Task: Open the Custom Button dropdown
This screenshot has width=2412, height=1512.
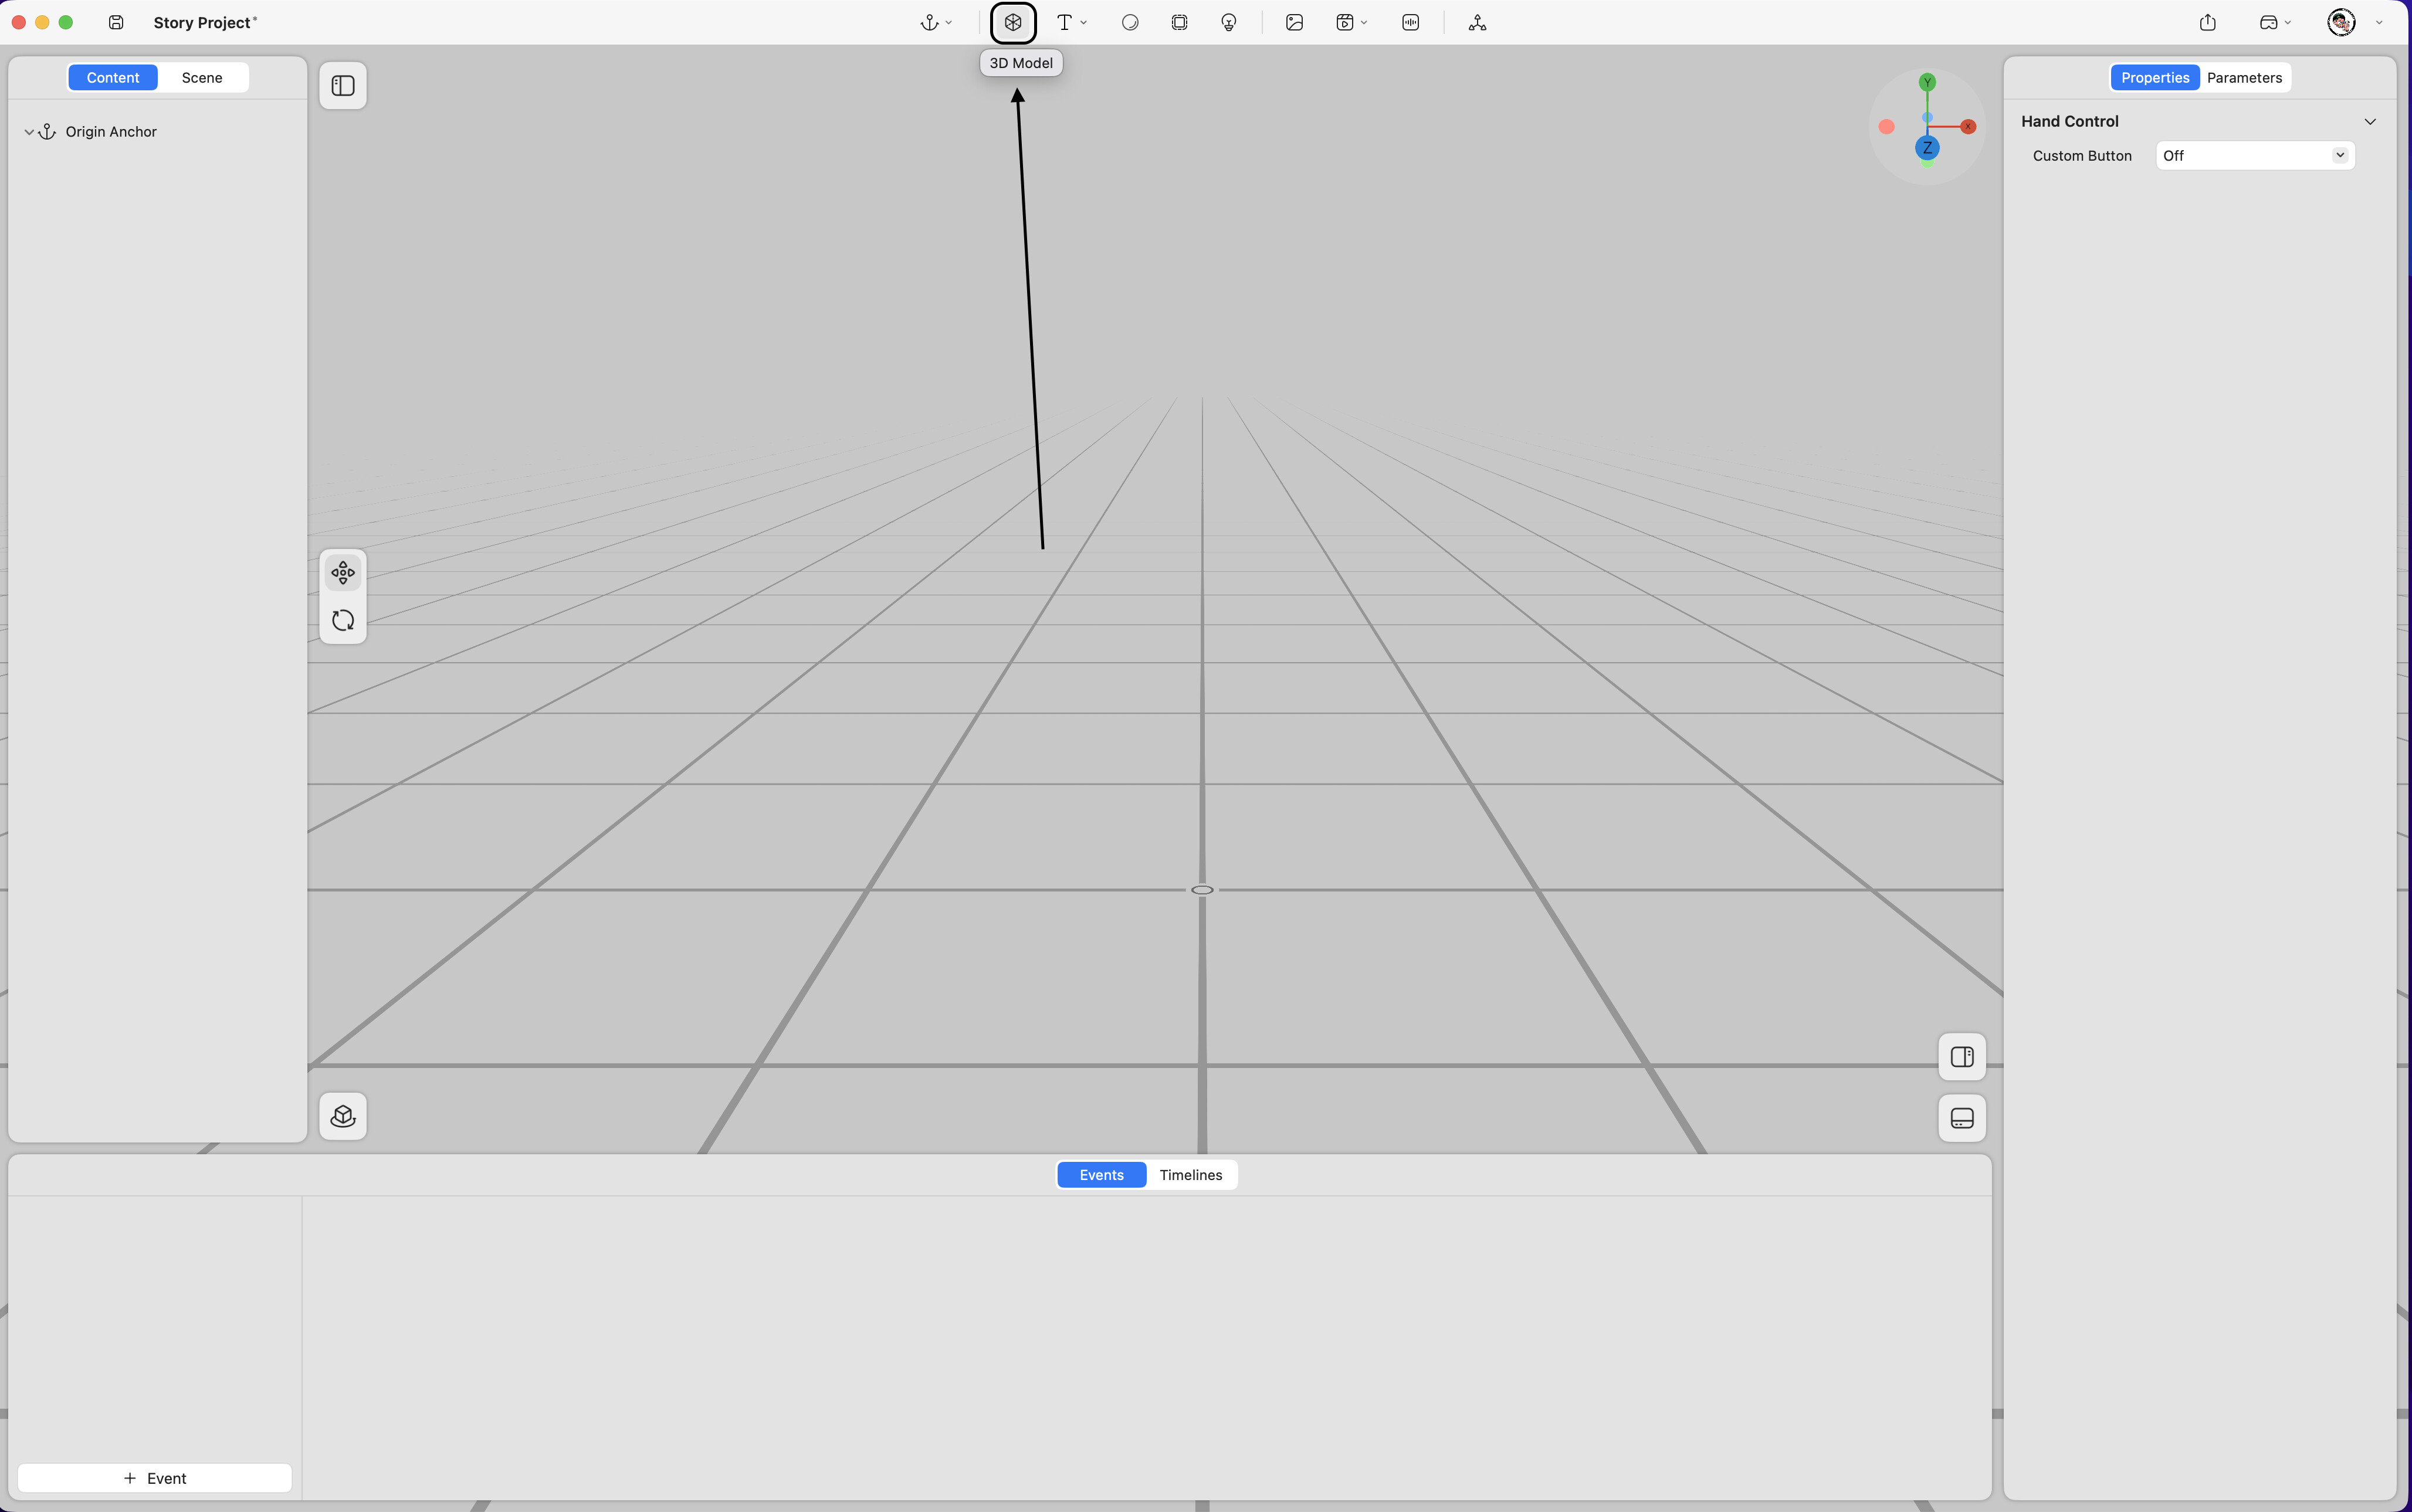Action: [2254, 156]
